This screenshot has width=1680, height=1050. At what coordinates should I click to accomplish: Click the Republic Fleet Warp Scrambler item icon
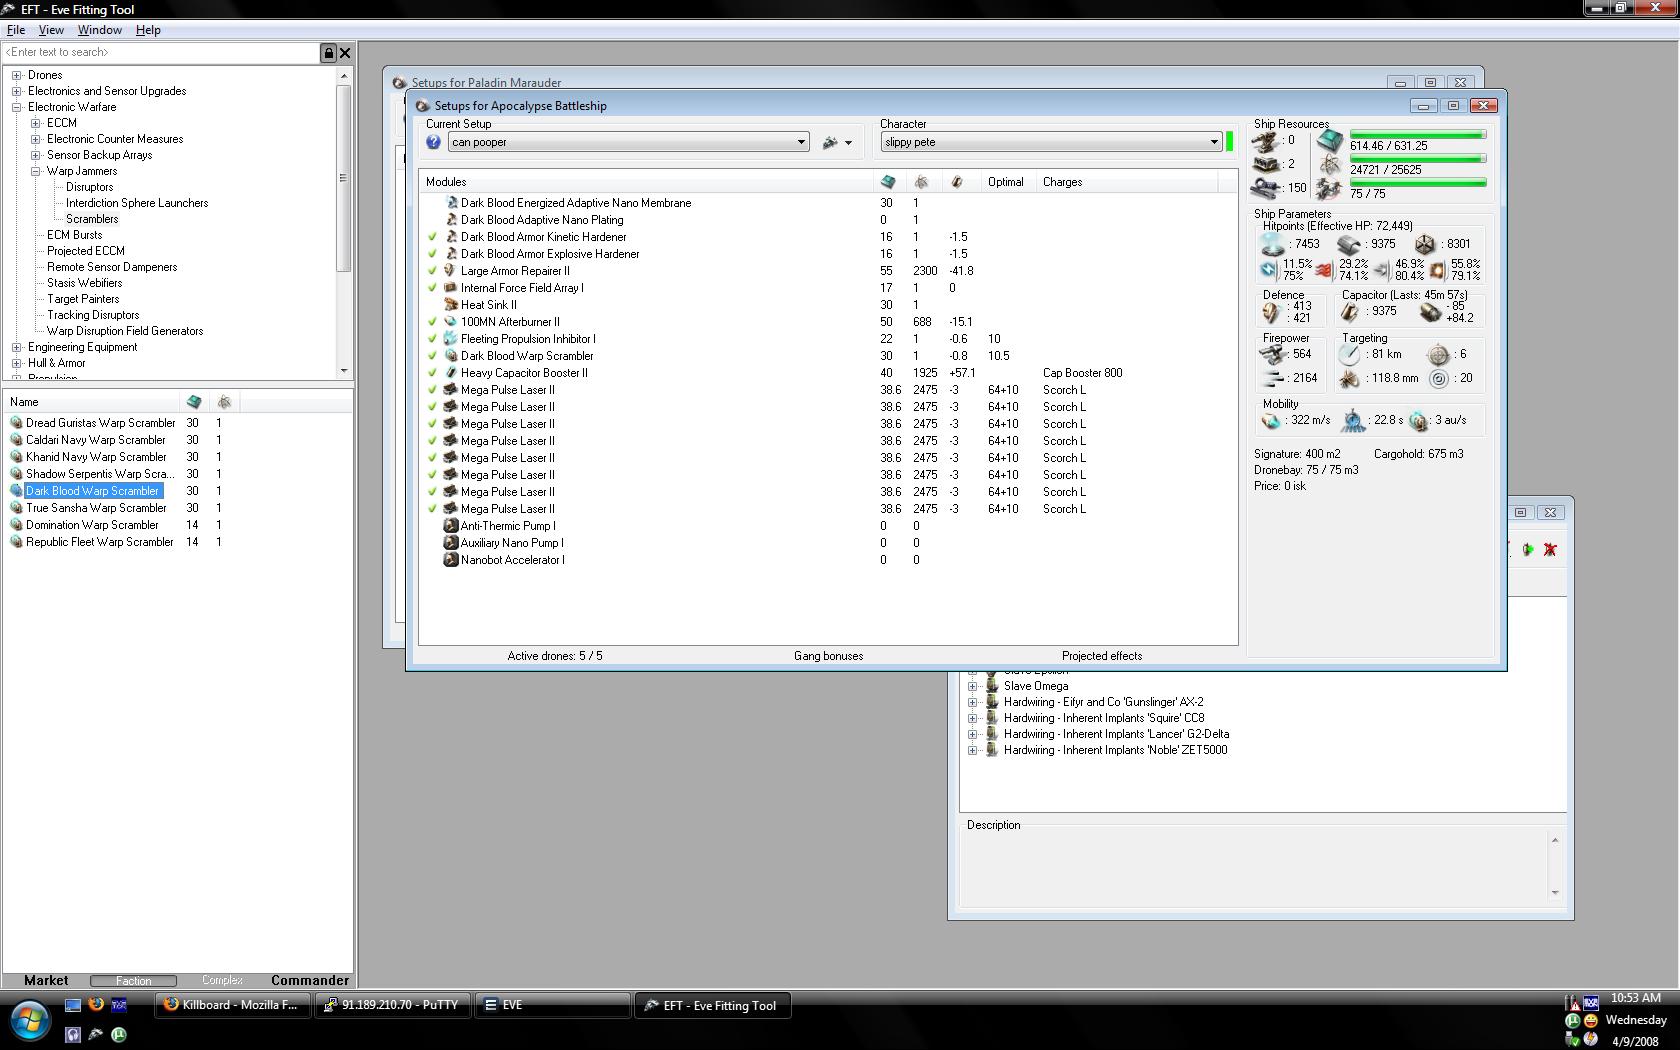pos(16,542)
